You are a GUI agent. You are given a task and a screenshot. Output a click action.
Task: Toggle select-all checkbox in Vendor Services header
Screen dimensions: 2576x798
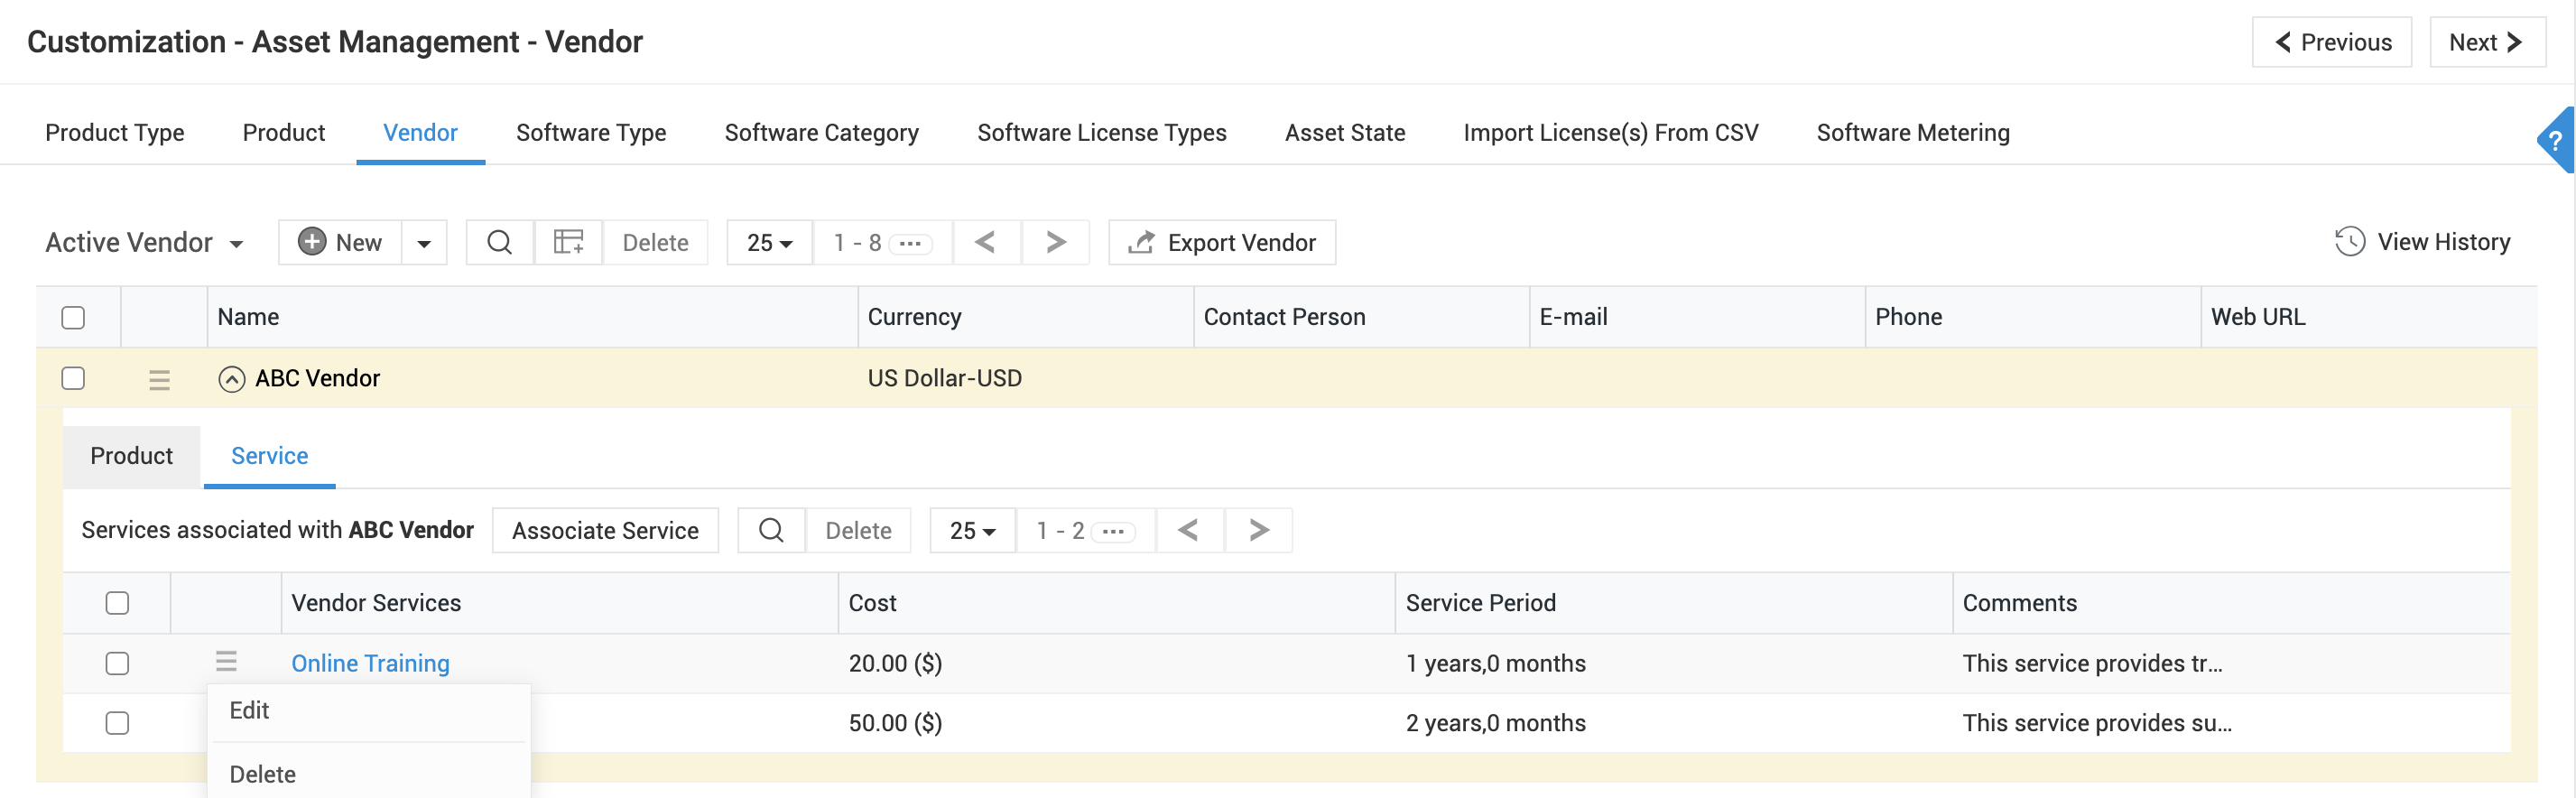(x=117, y=603)
